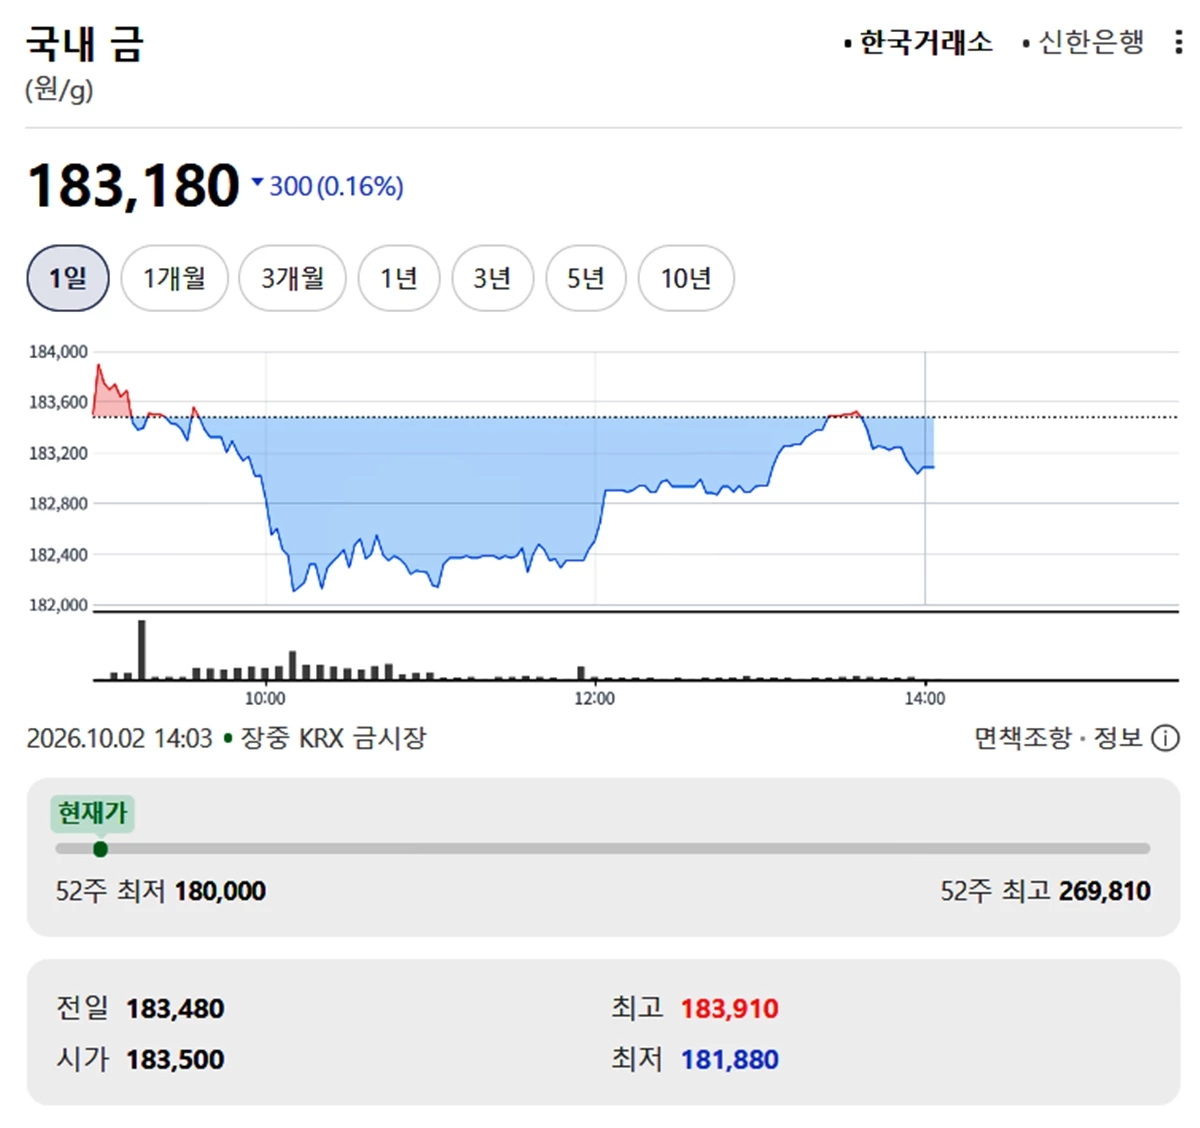Screen dimensions: 1200x1128
Task: Click the 14:00 time label on chart axis
Action: click(x=924, y=698)
